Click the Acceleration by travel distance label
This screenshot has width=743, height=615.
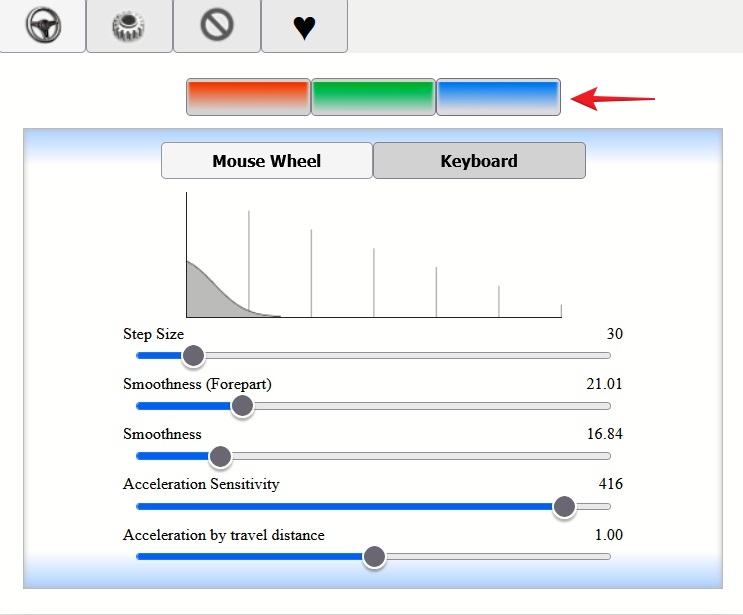coord(224,535)
